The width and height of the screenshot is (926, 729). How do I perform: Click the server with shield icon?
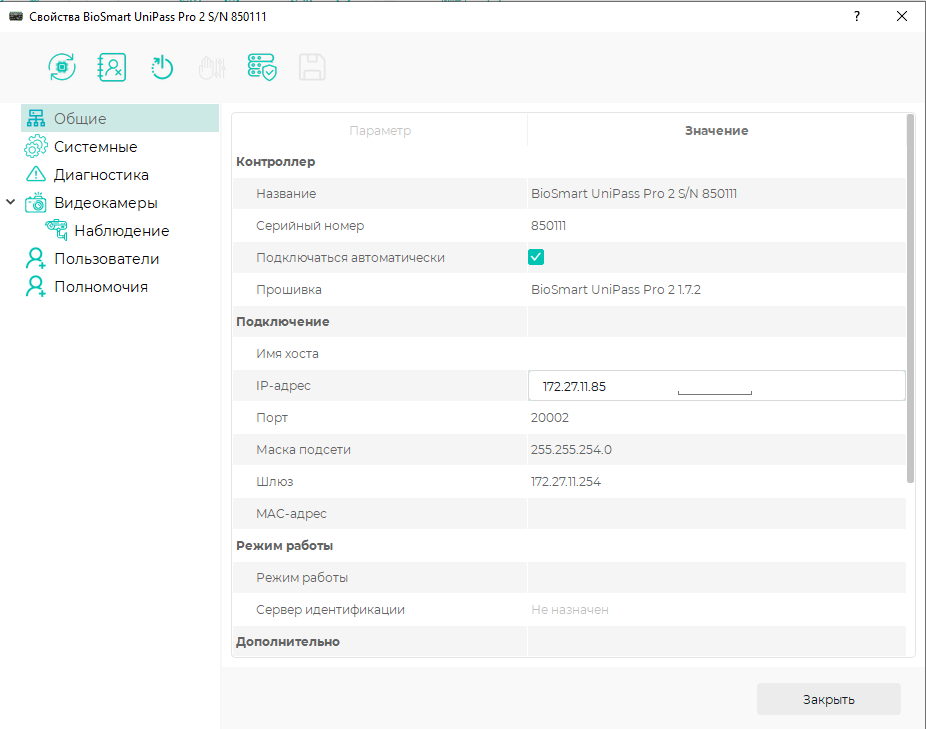click(262, 67)
